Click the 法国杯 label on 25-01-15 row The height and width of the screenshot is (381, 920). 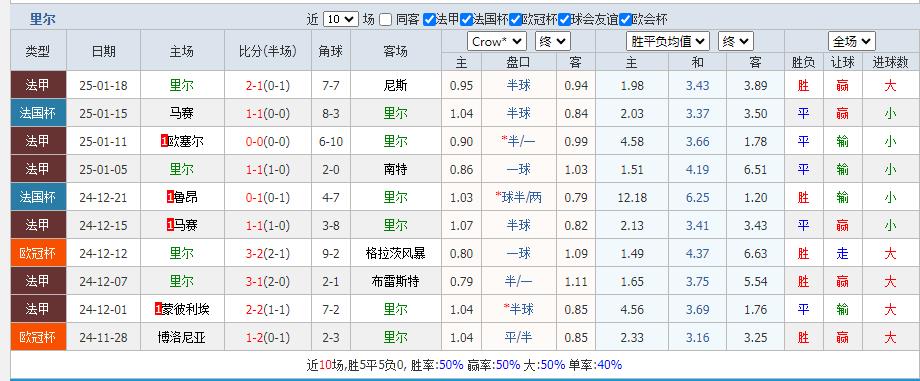click(x=38, y=113)
